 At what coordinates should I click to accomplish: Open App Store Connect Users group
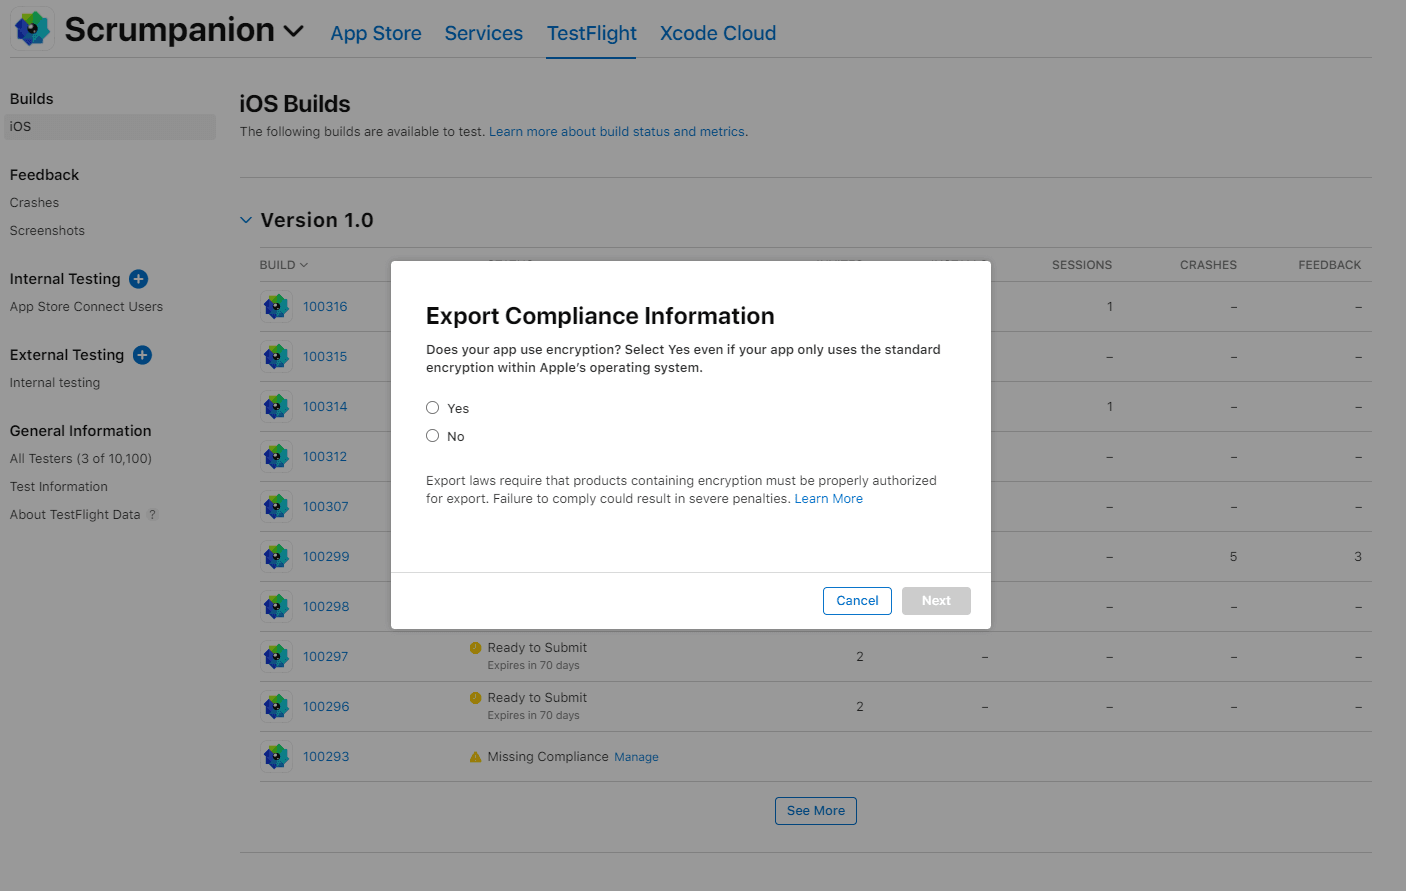[86, 307]
